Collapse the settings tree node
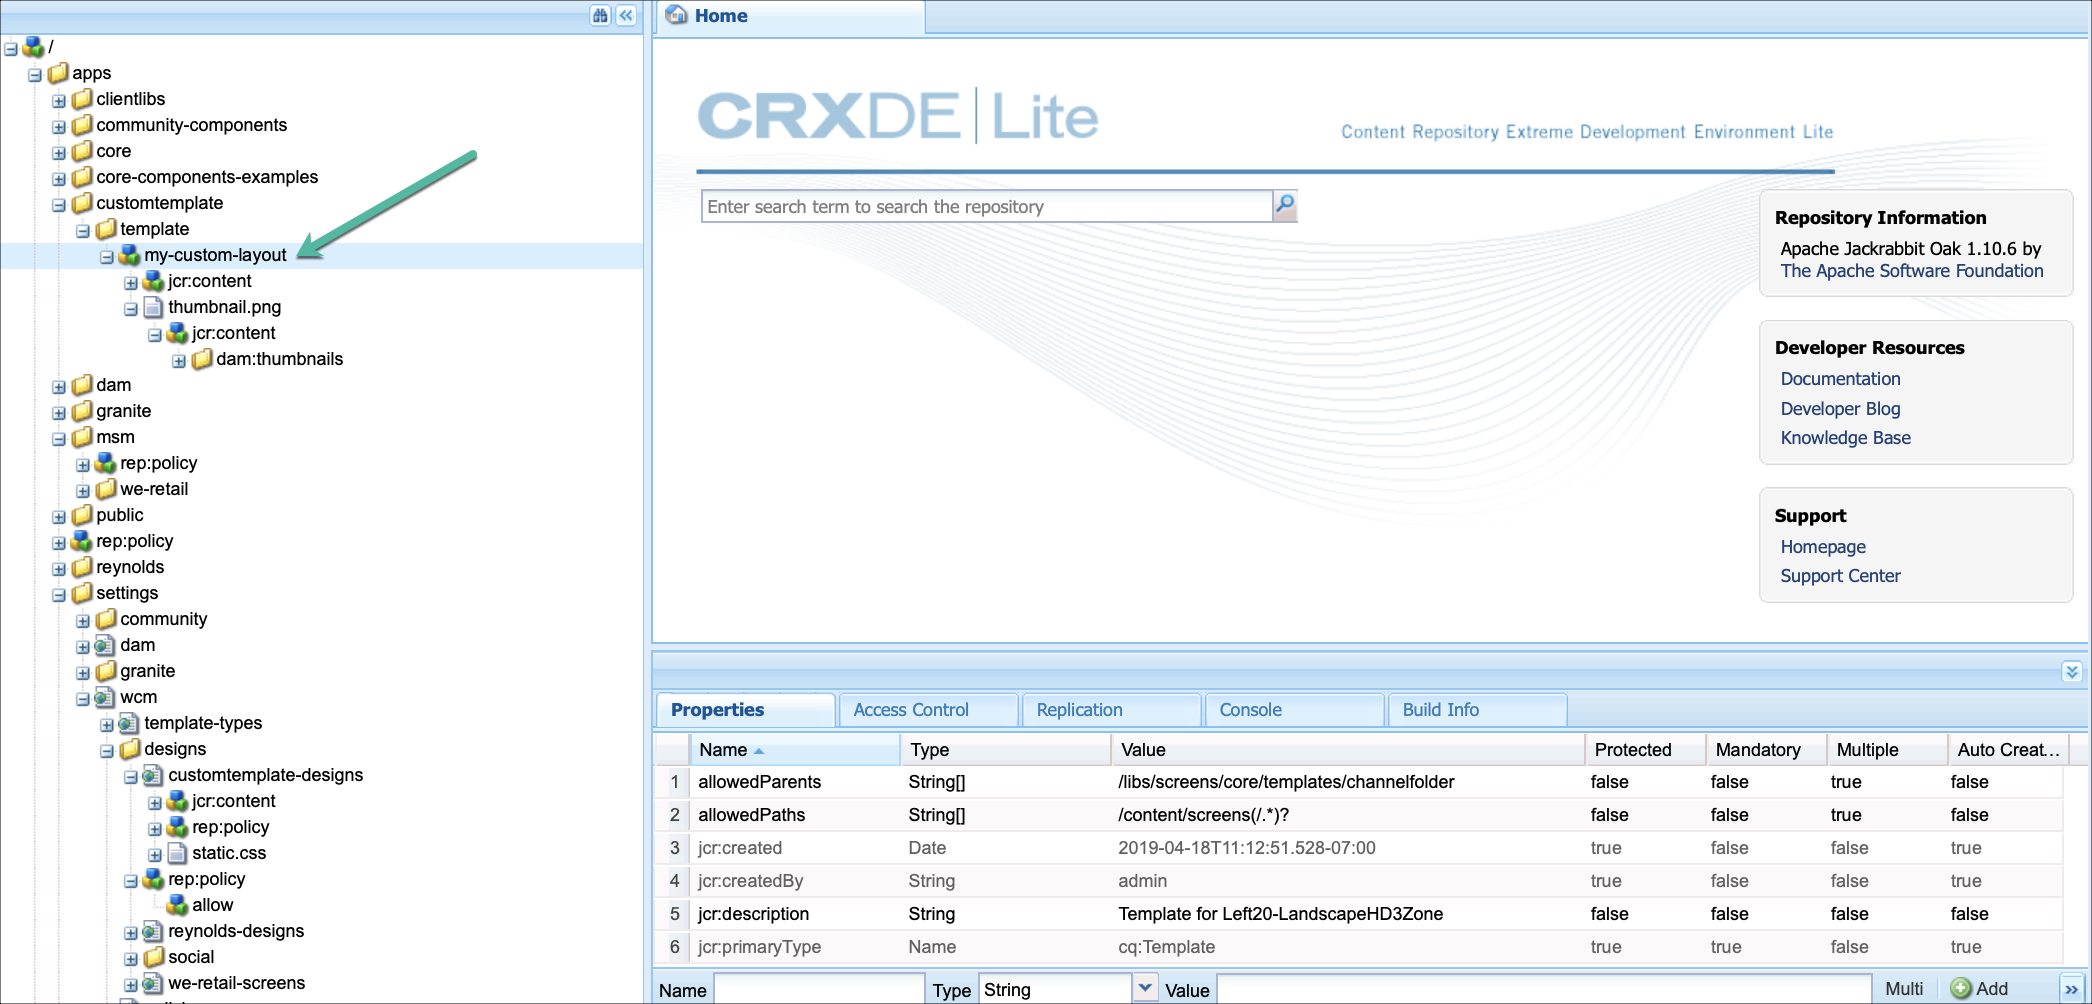This screenshot has width=2092, height=1004. [x=59, y=594]
